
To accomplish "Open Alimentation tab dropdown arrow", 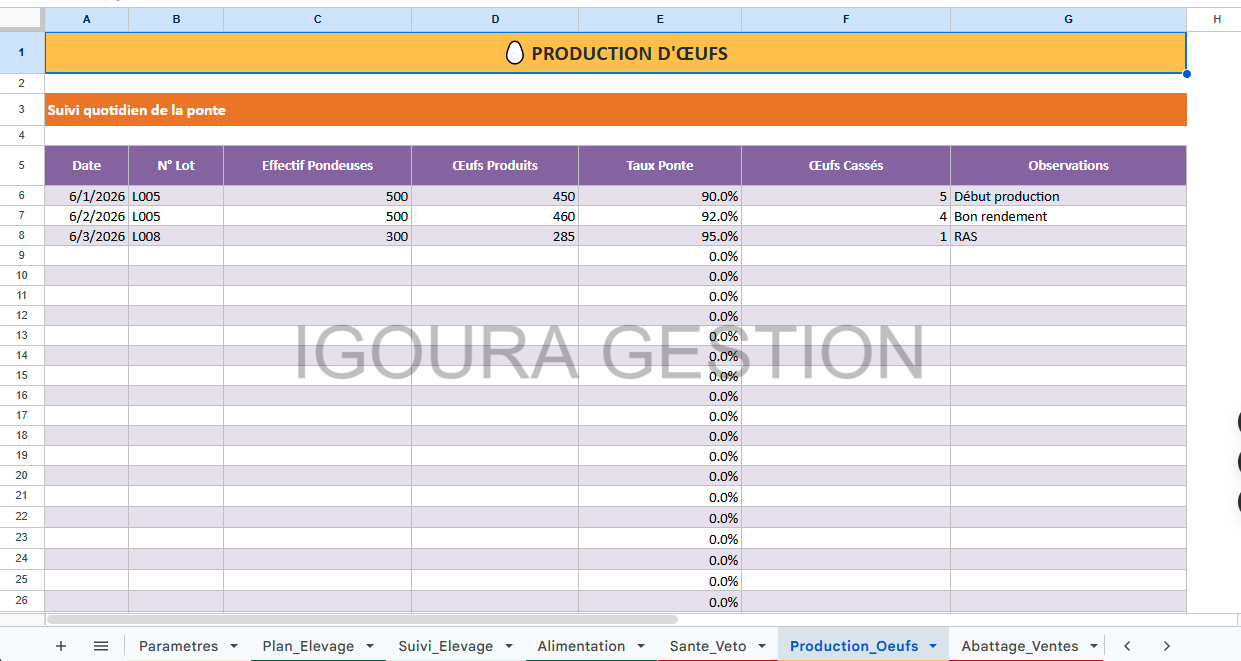I will coord(641,646).
